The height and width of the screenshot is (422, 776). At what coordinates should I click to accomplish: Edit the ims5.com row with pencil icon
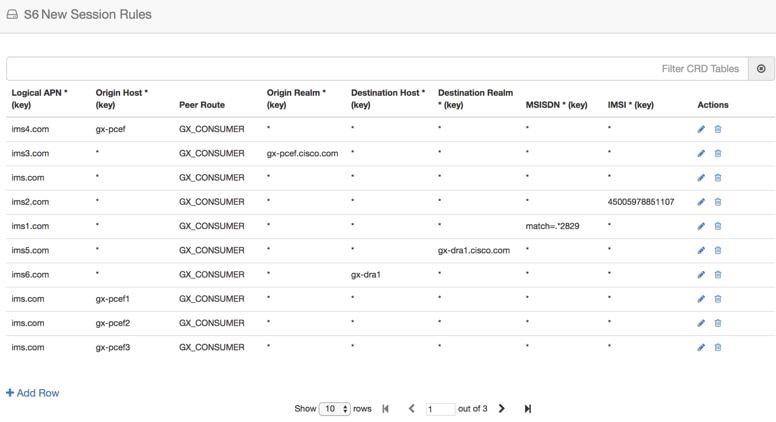[701, 250]
